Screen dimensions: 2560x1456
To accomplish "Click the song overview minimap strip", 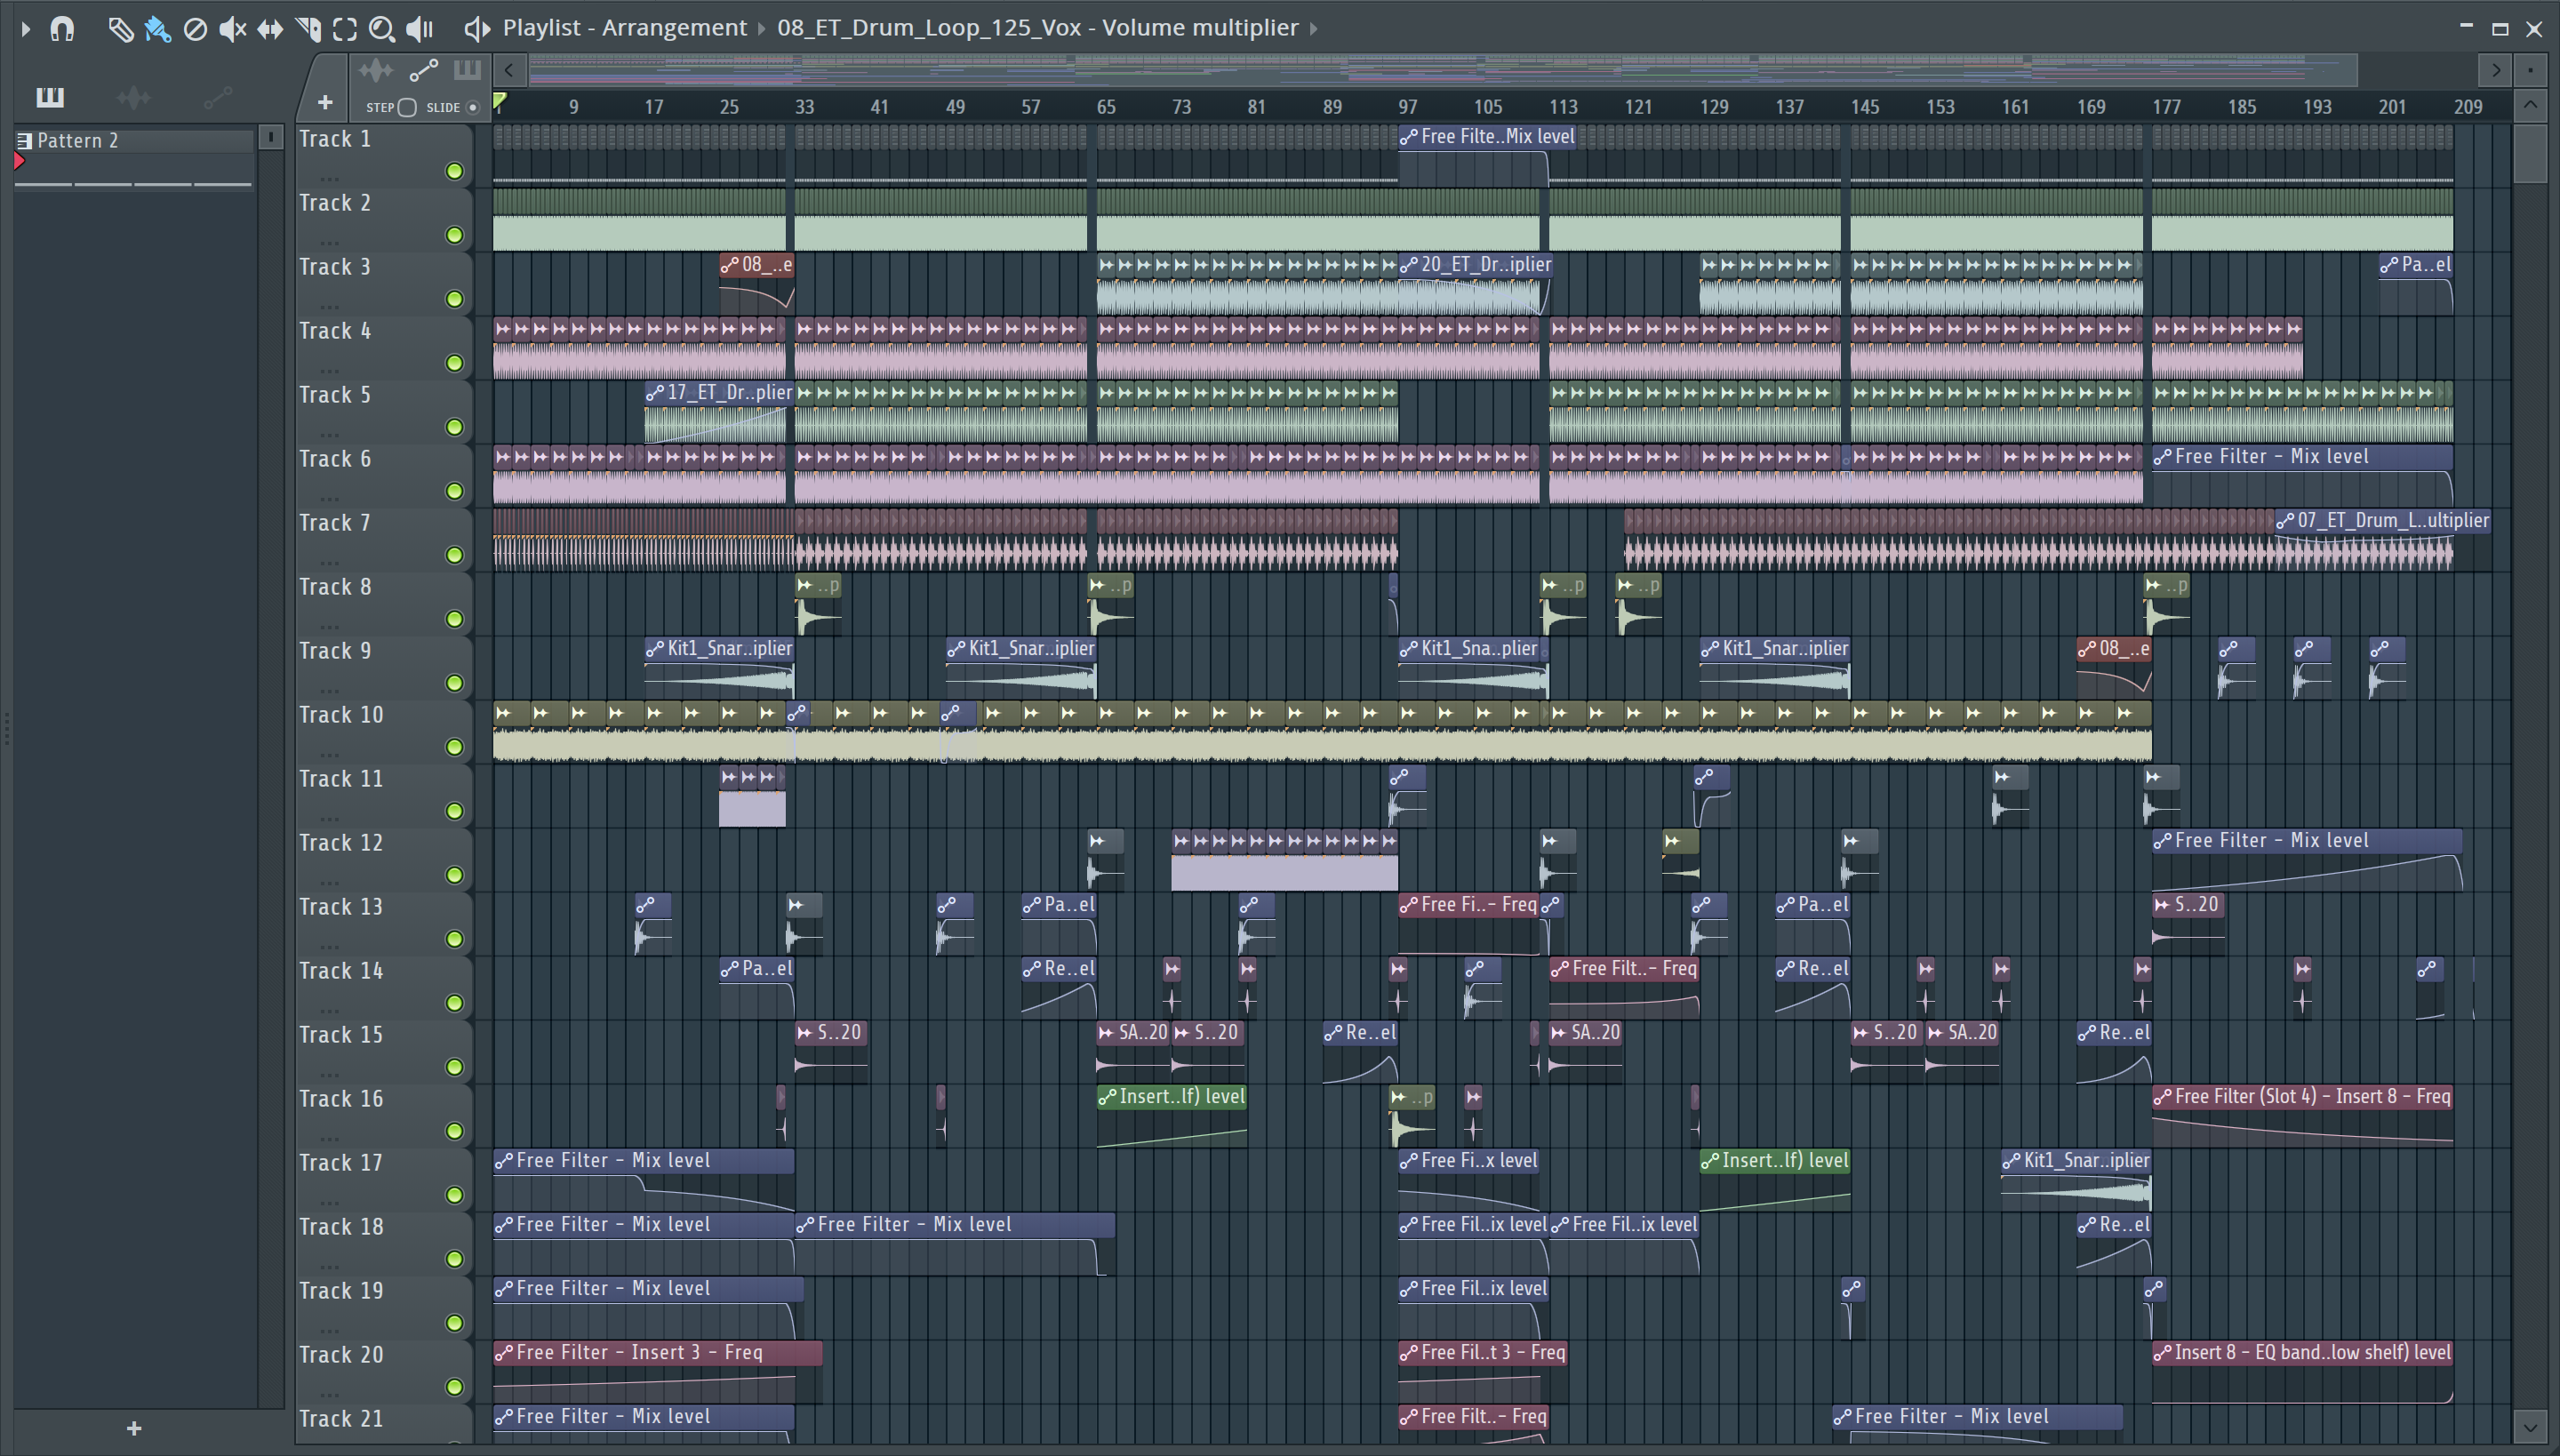I will coord(1442,70).
